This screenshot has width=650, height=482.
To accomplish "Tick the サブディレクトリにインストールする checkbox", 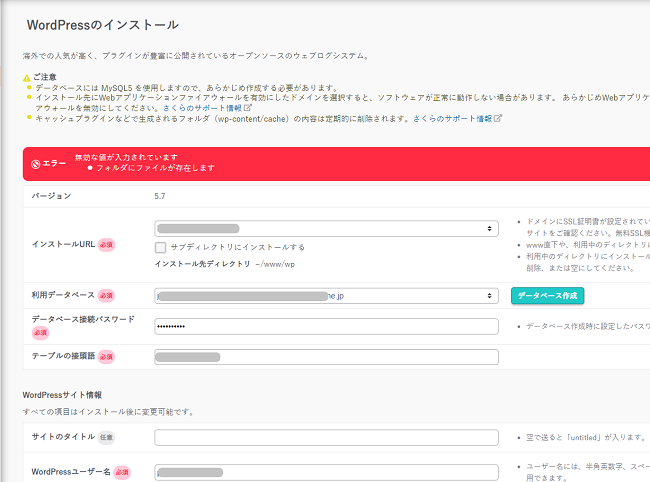I will [x=160, y=247].
